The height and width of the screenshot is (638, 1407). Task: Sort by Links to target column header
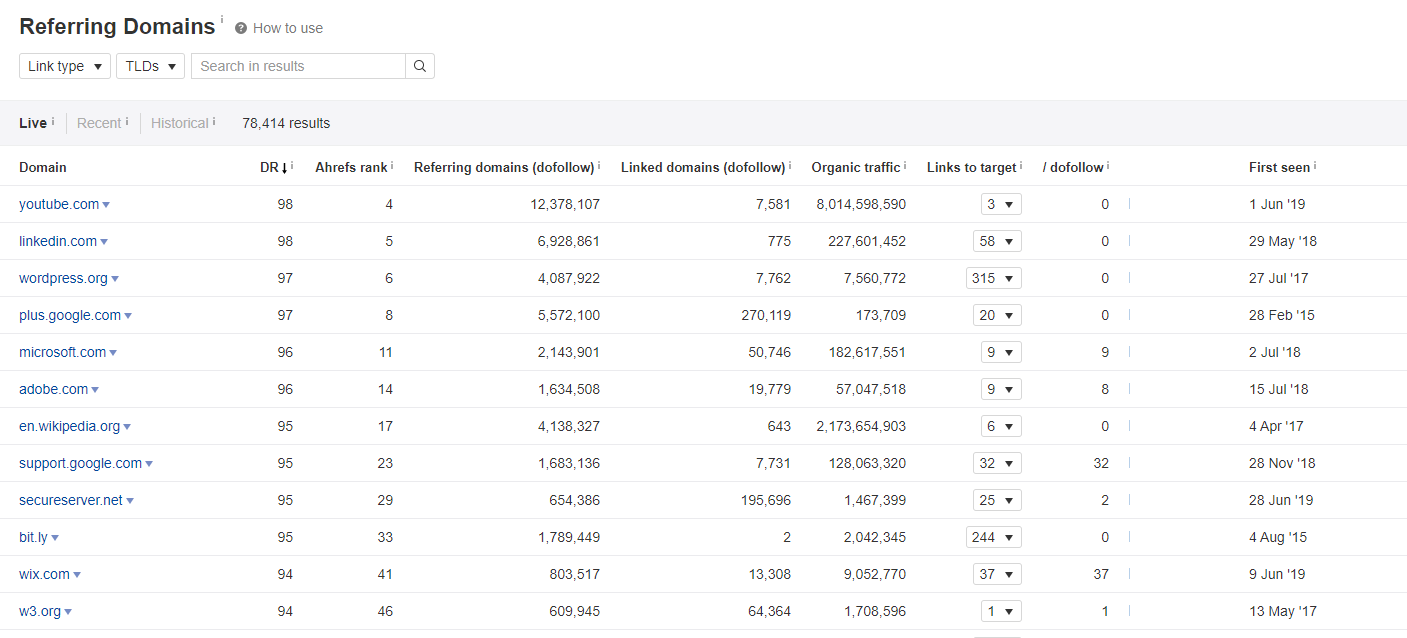971,167
